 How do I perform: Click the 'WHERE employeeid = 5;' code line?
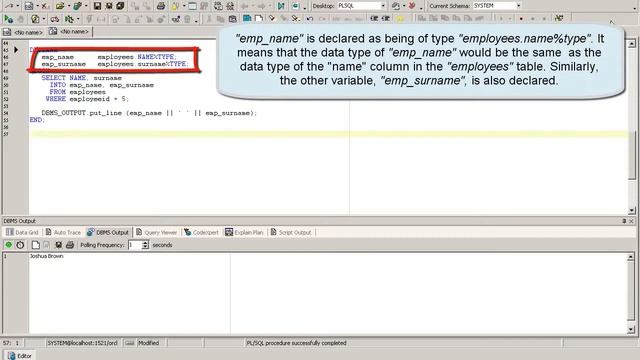click(87, 99)
